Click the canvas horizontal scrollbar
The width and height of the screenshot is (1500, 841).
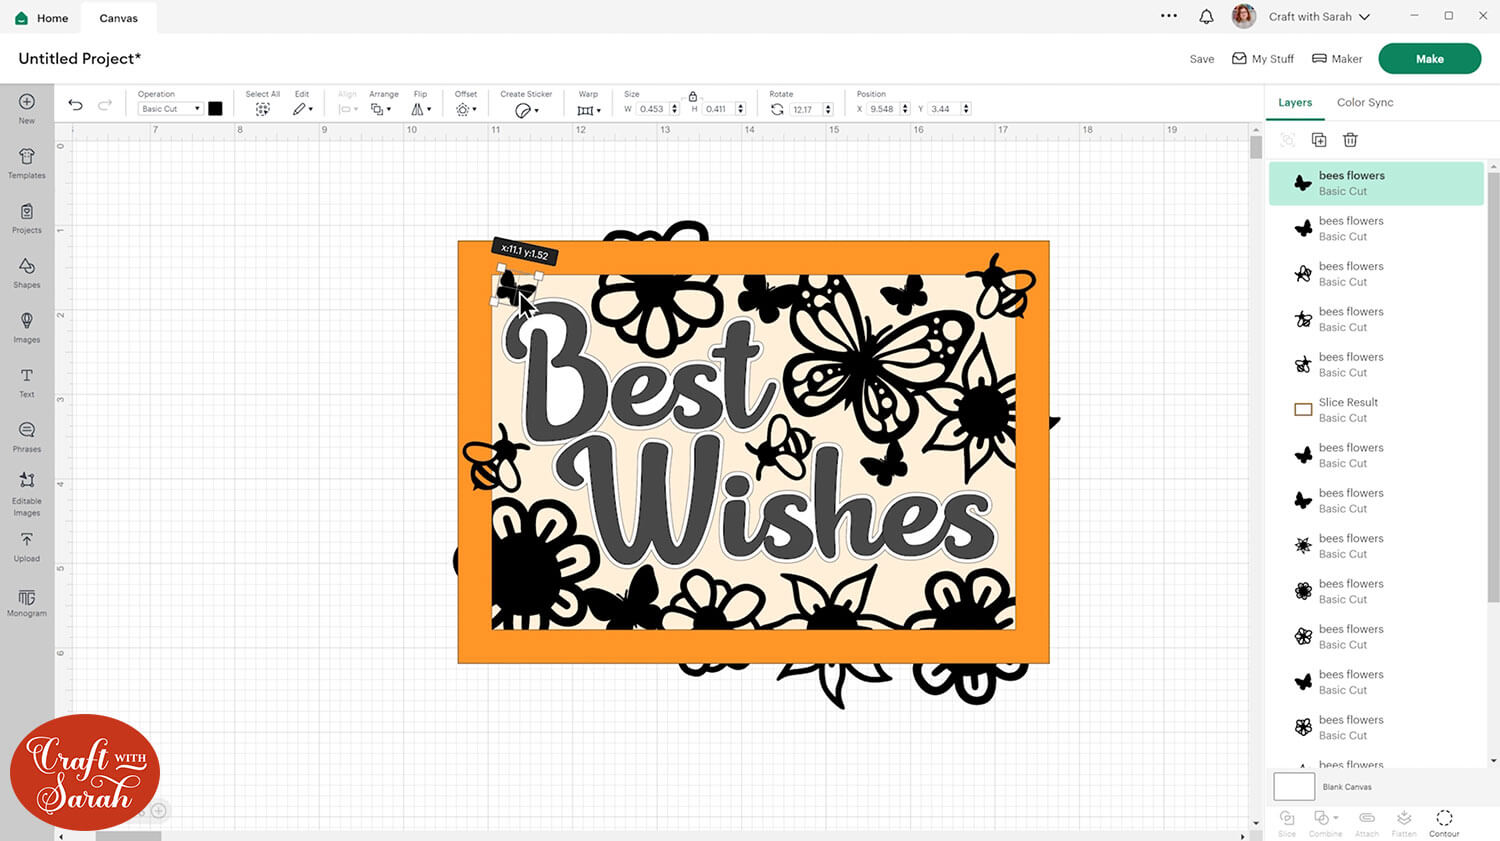pyautogui.click(x=128, y=836)
